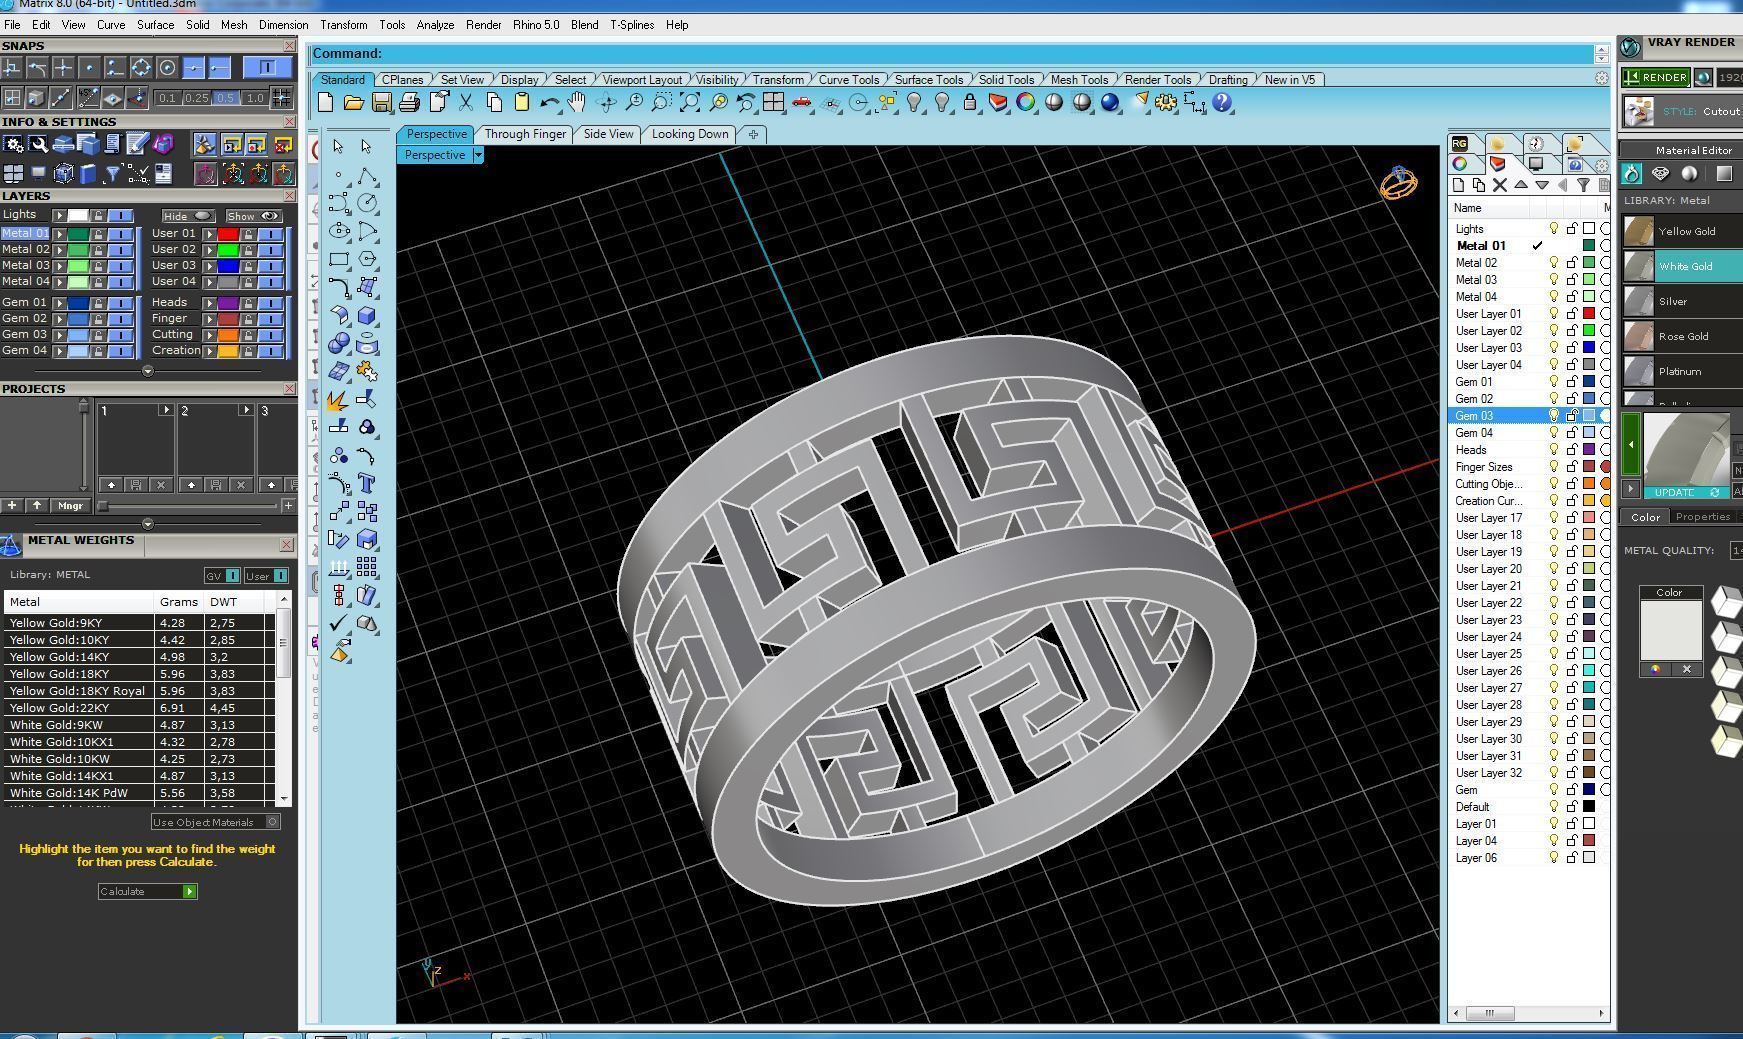
Task: Click the material Color preview swatch
Action: coord(1670,630)
